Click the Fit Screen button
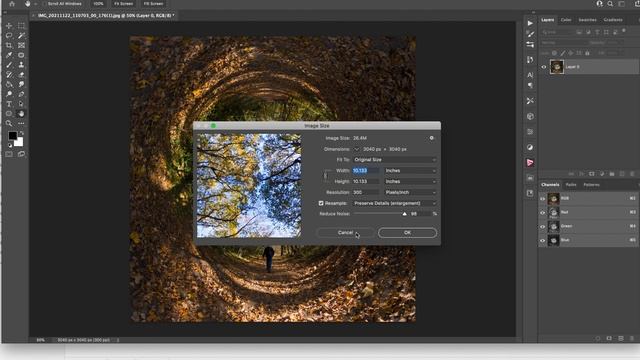This screenshot has height=360, width=640. coord(123,4)
